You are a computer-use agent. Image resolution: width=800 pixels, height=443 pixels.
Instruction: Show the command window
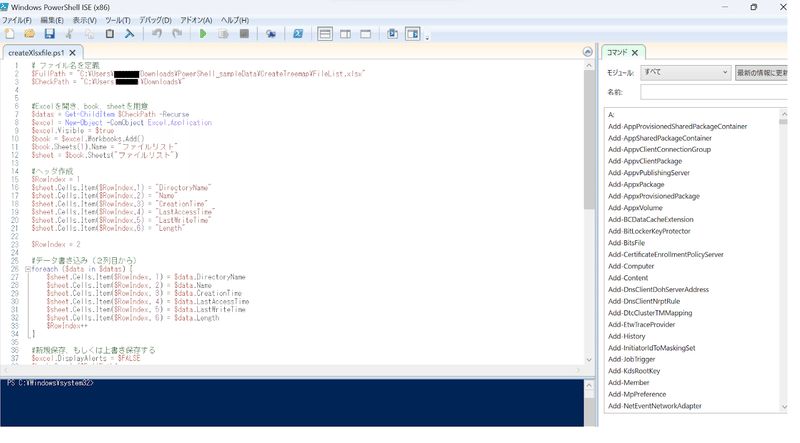pyautogui.click(x=392, y=34)
